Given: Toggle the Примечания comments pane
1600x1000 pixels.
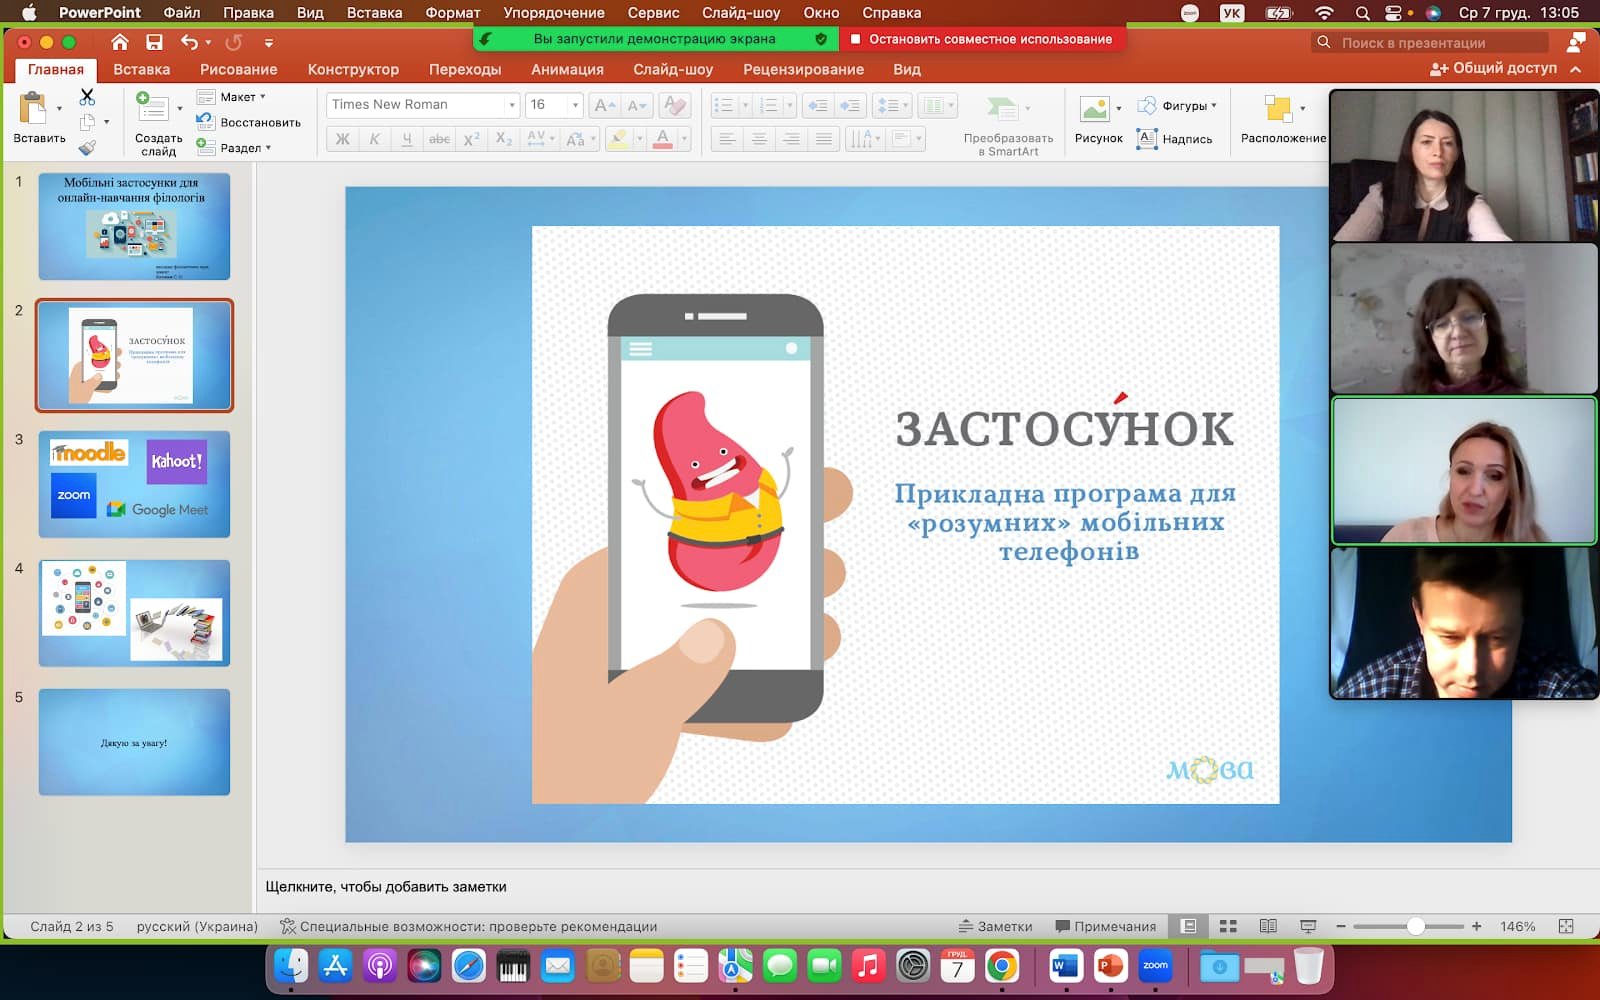Looking at the screenshot, I should point(1106,926).
